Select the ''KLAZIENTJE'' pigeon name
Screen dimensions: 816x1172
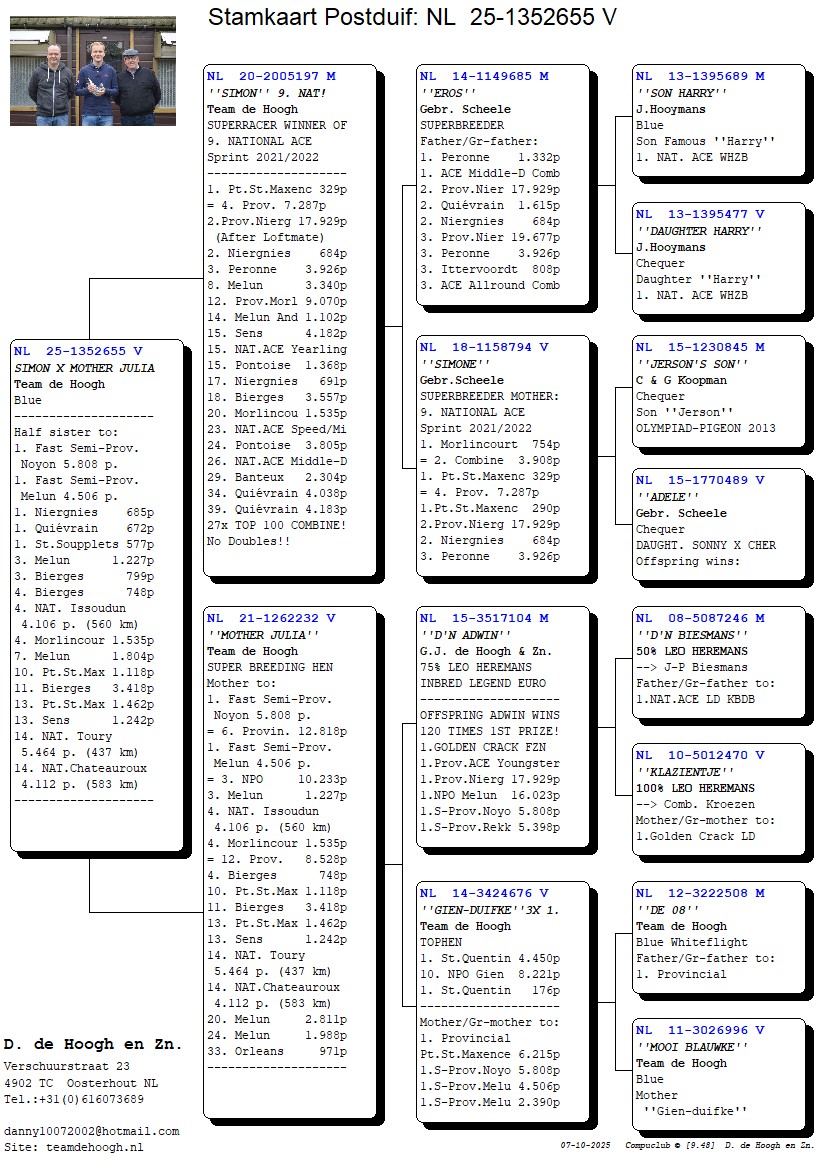[x=684, y=772]
